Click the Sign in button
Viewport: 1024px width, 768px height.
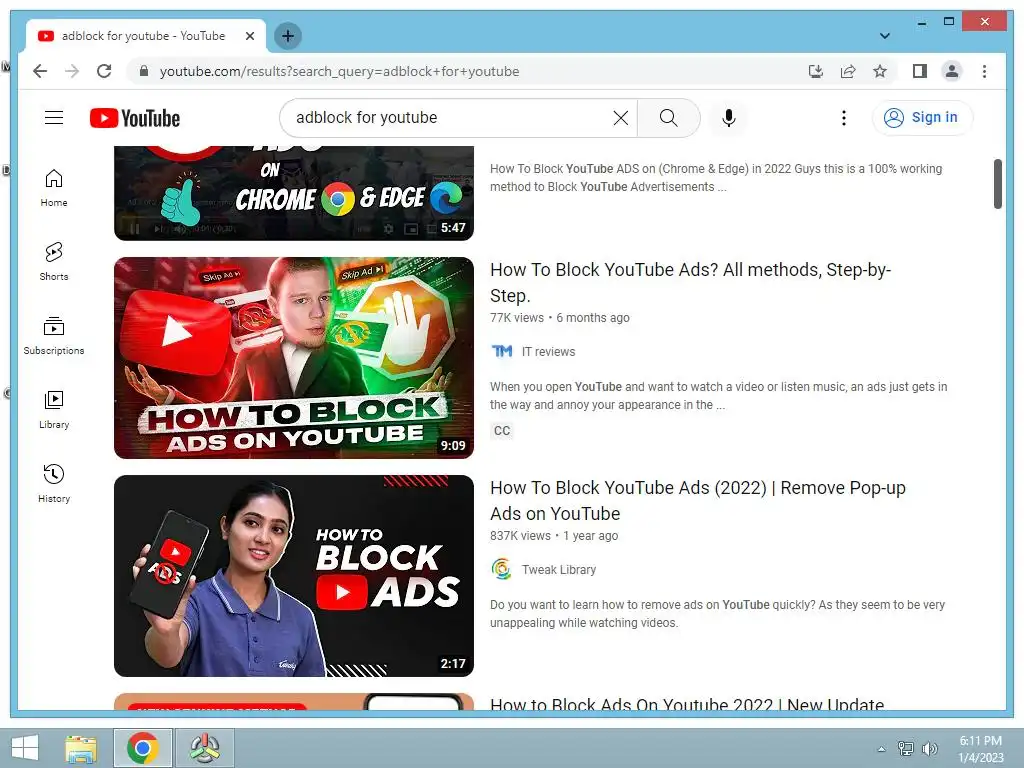[921, 118]
